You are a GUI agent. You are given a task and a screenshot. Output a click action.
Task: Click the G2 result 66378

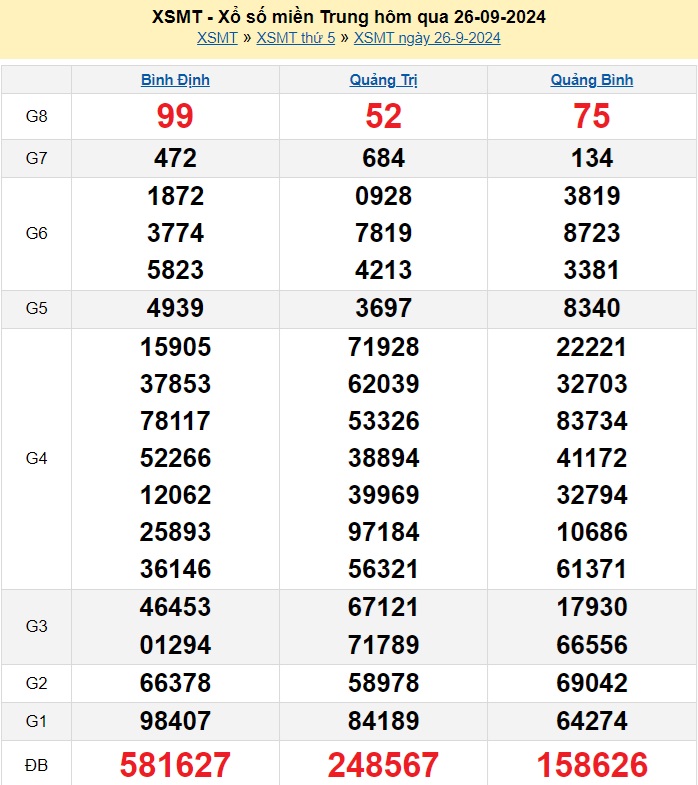[x=175, y=683]
